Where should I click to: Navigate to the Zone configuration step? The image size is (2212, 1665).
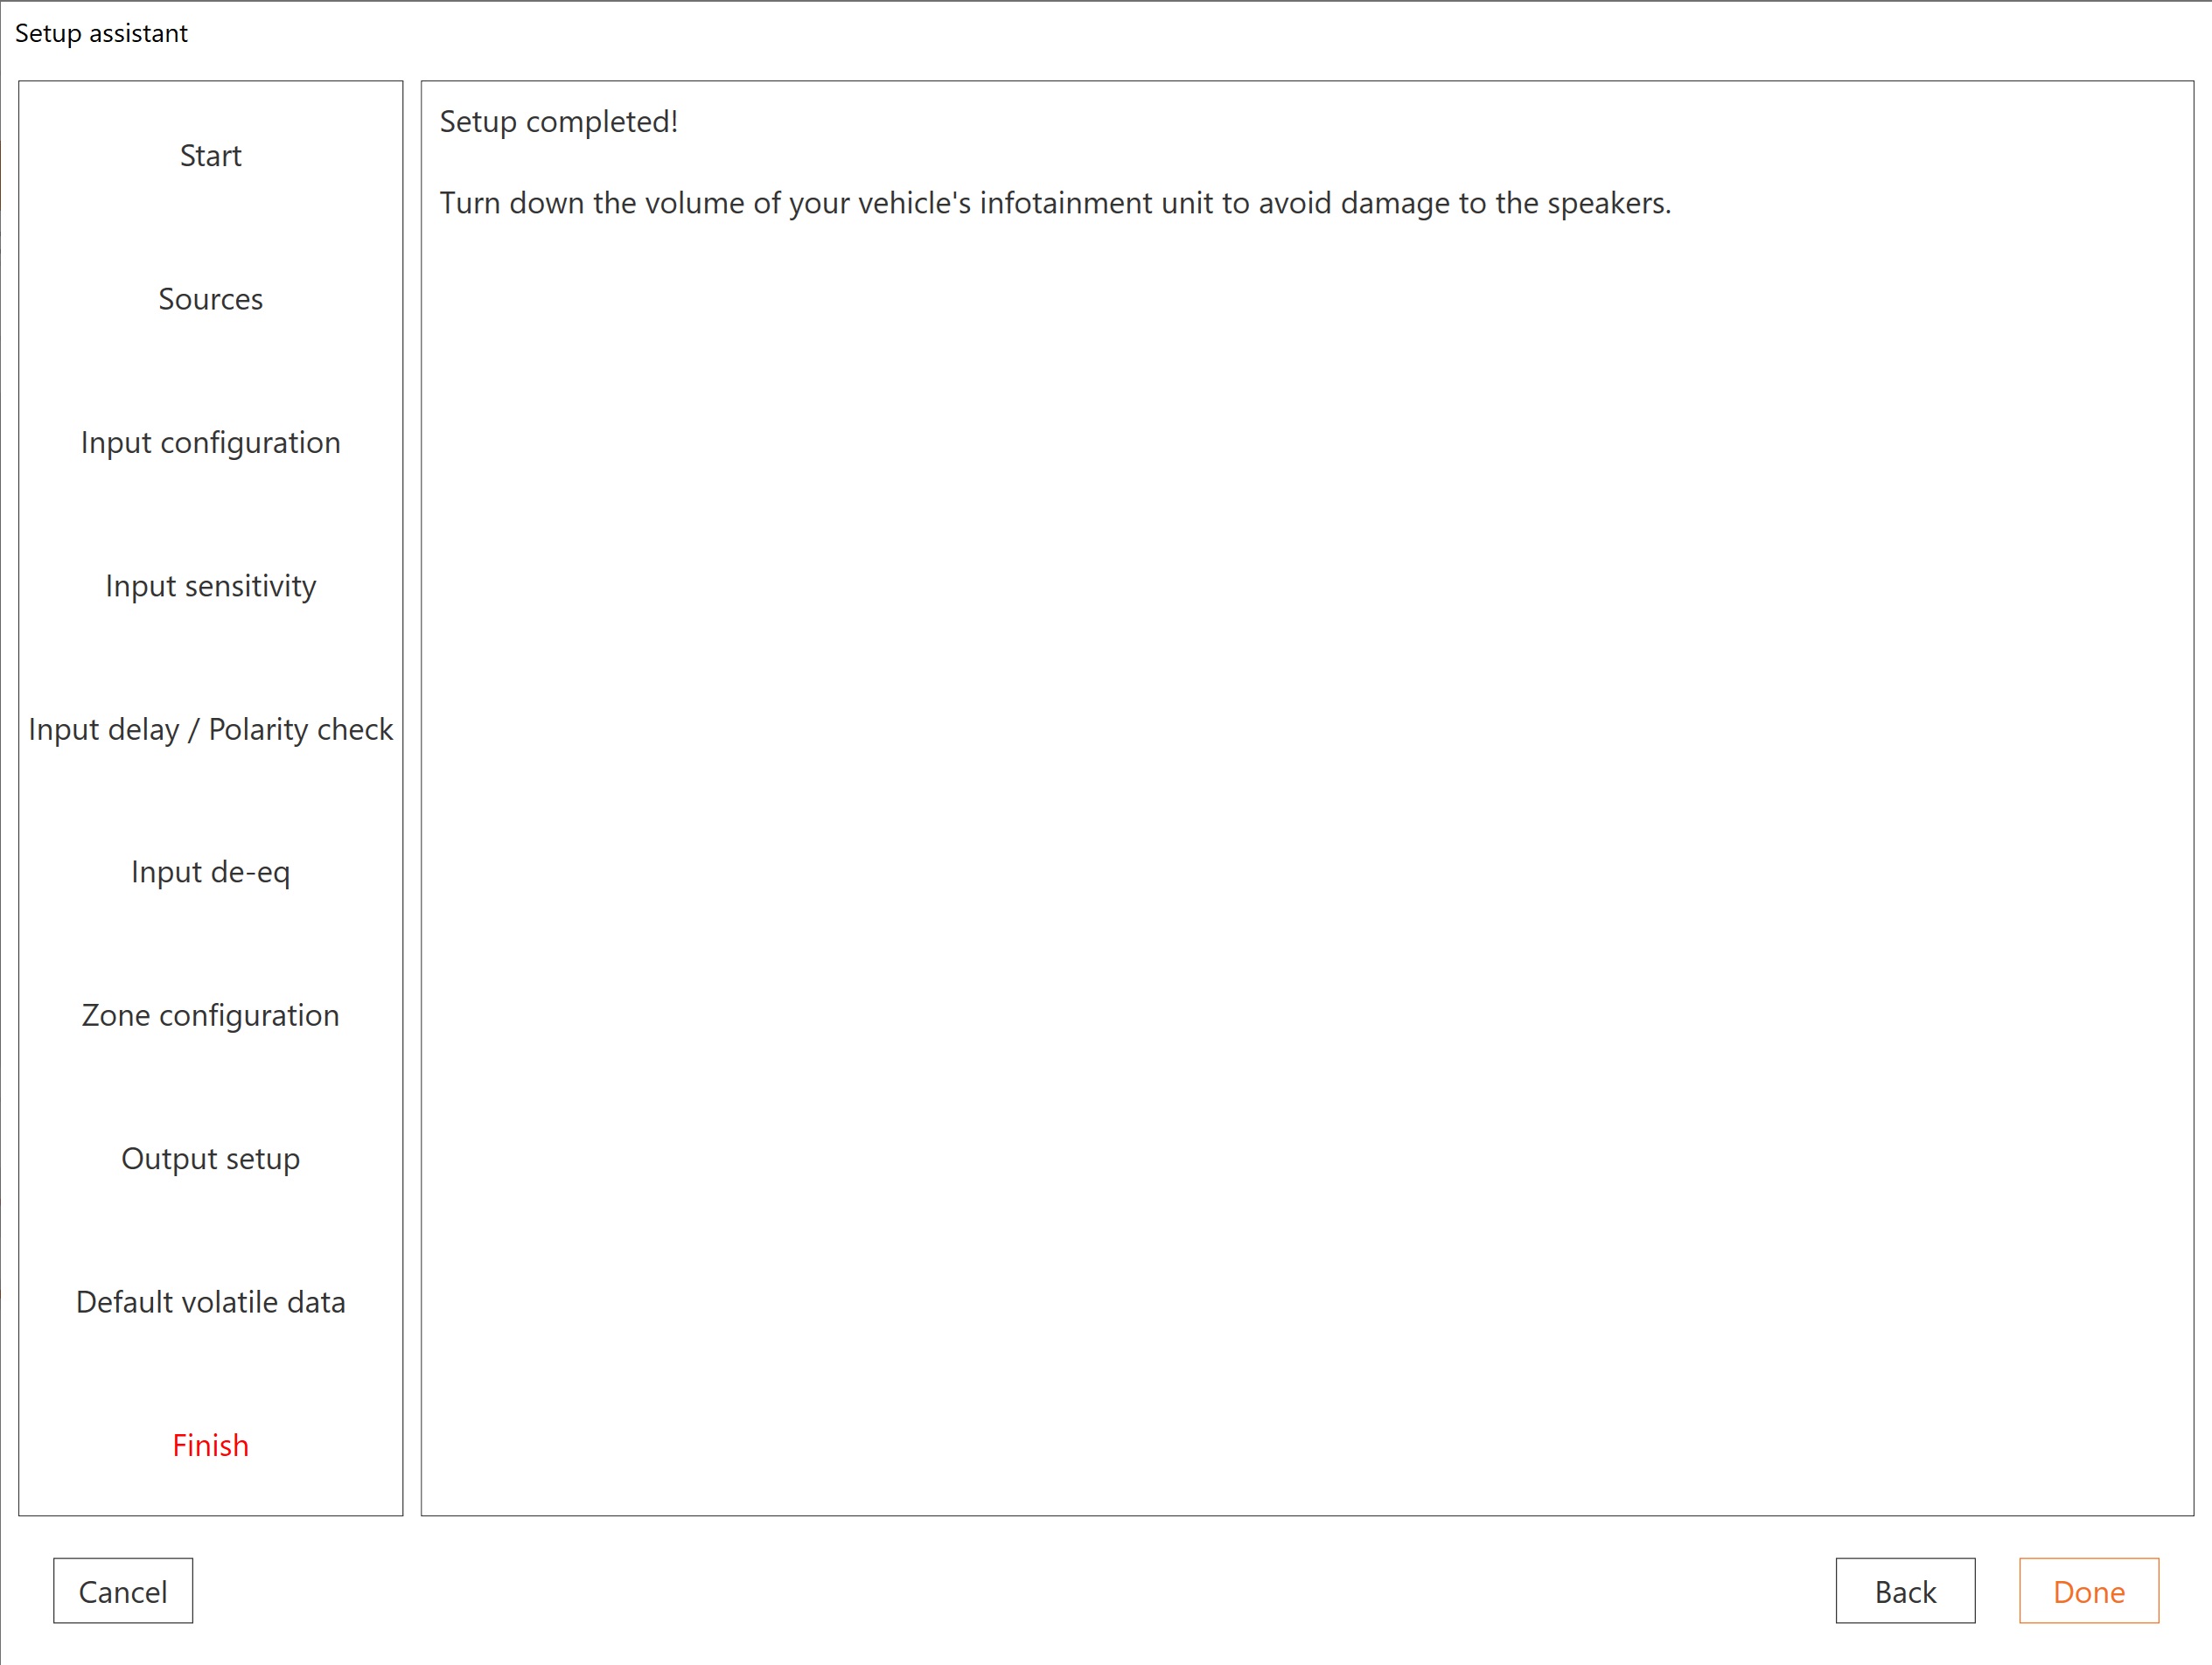[210, 1015]
